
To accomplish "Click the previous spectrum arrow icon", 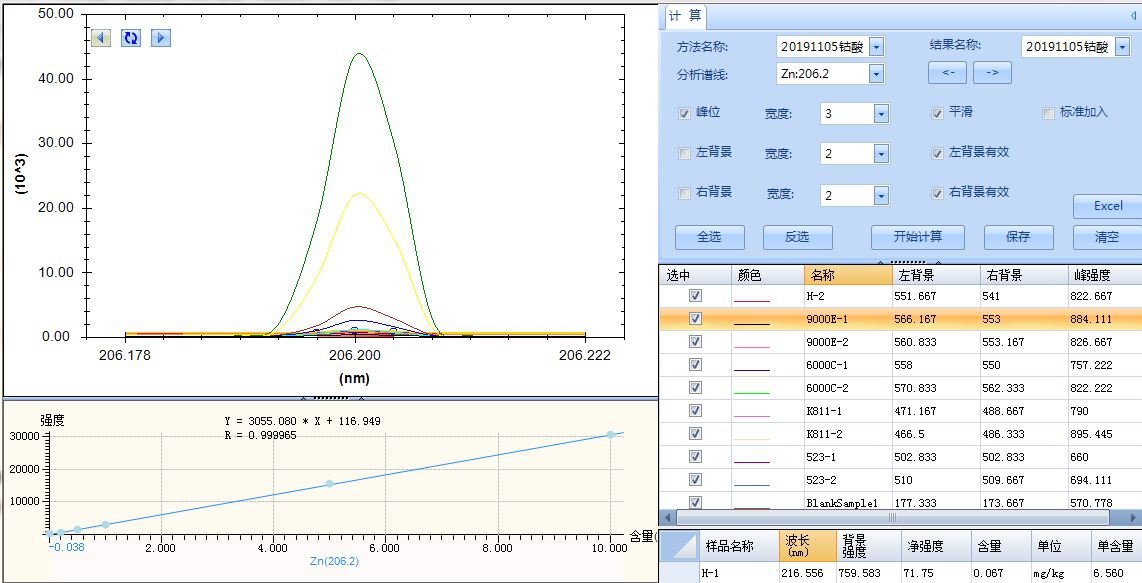I will click(x=100, y=38).
